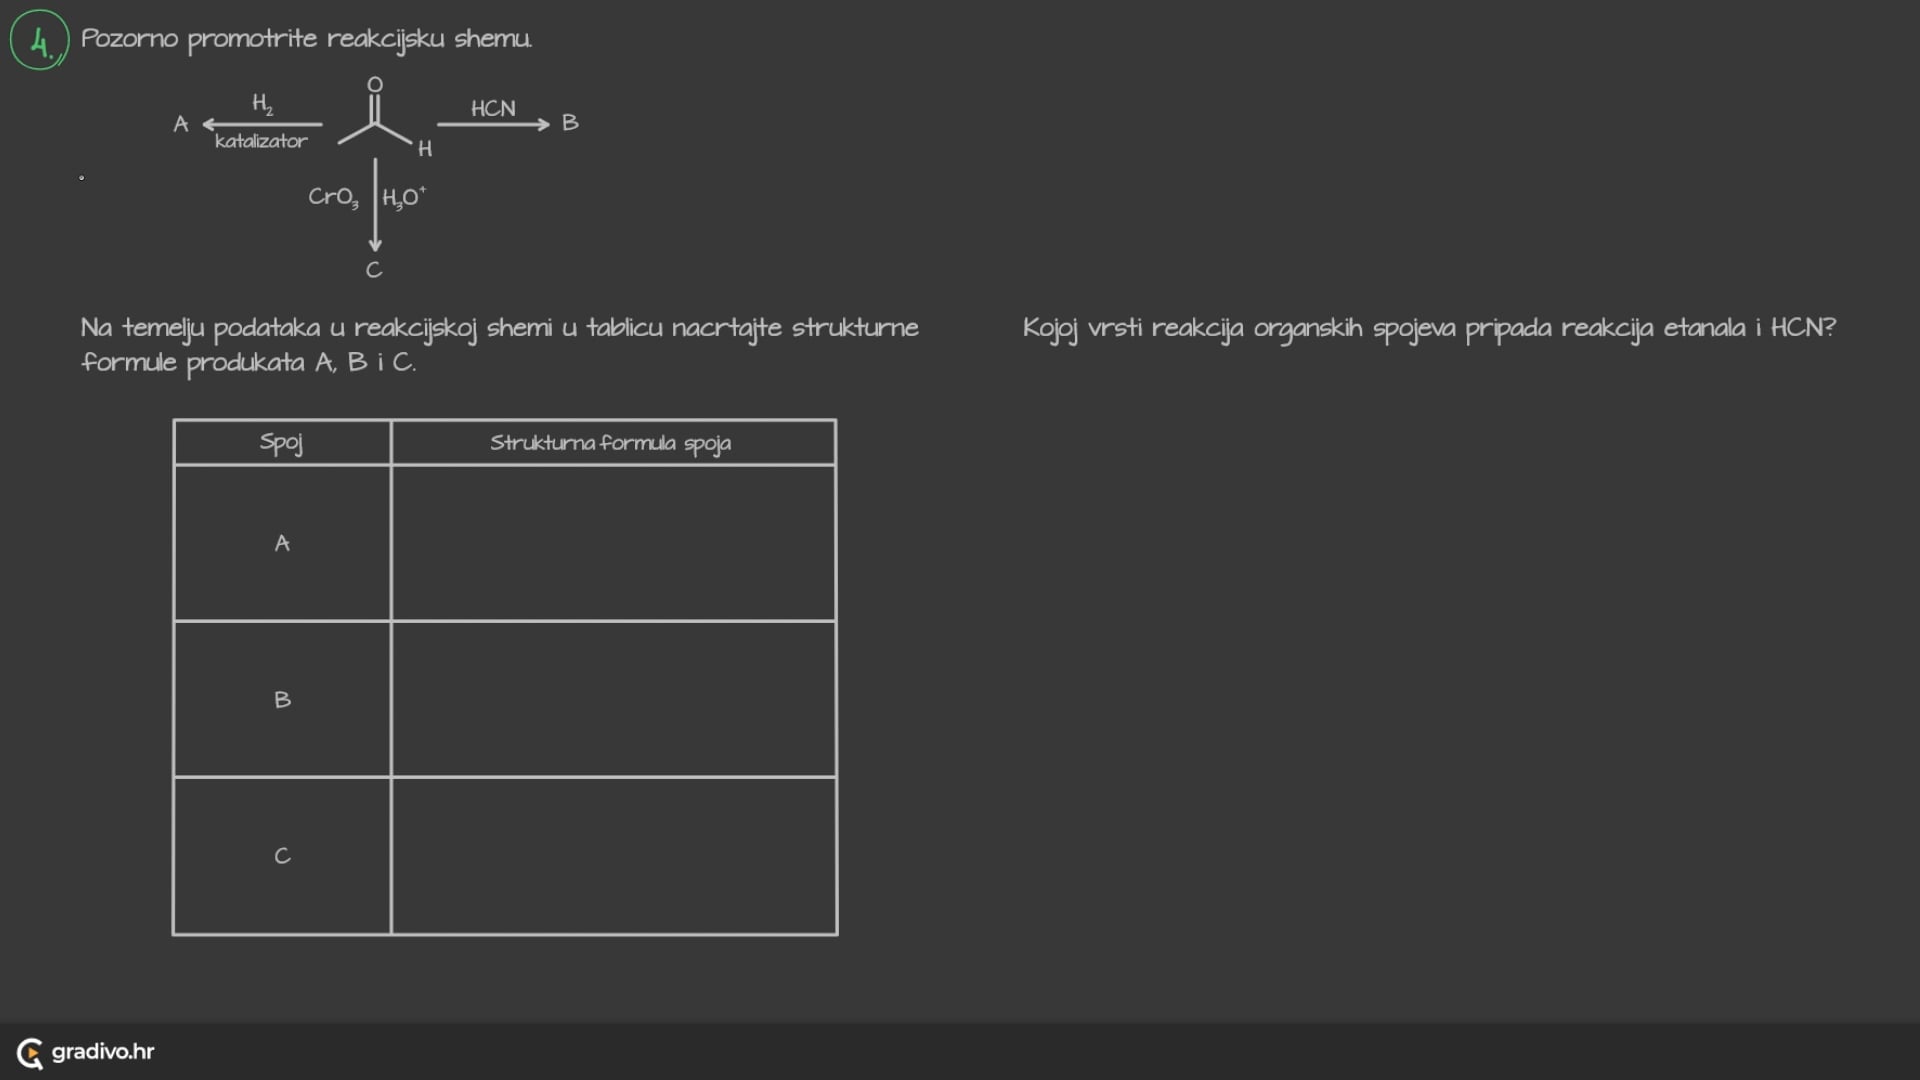Viewport: 1920px width, 1080px height.
Task: Click the row label A in the table
Action: tap(282, 543)
